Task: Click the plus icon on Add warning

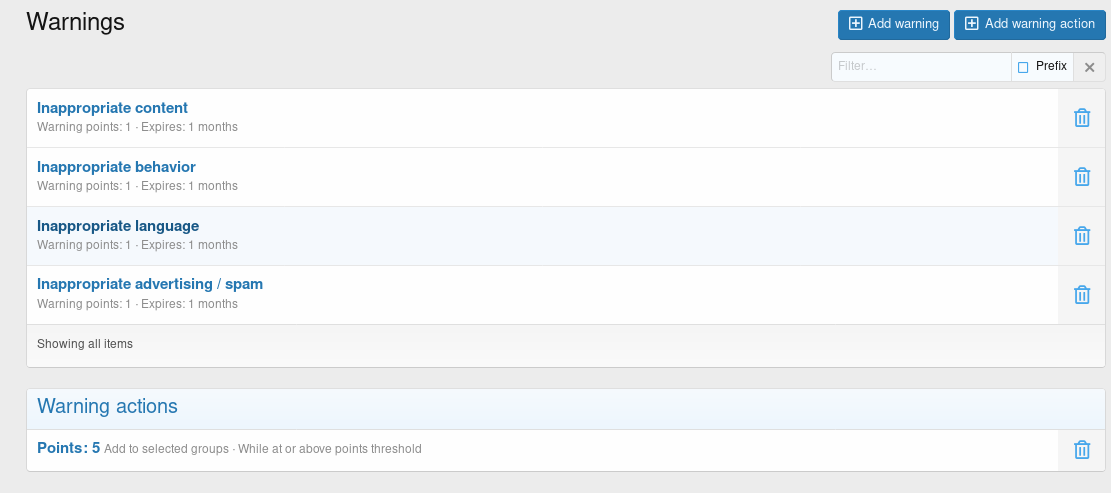Action: pos(855,23)
